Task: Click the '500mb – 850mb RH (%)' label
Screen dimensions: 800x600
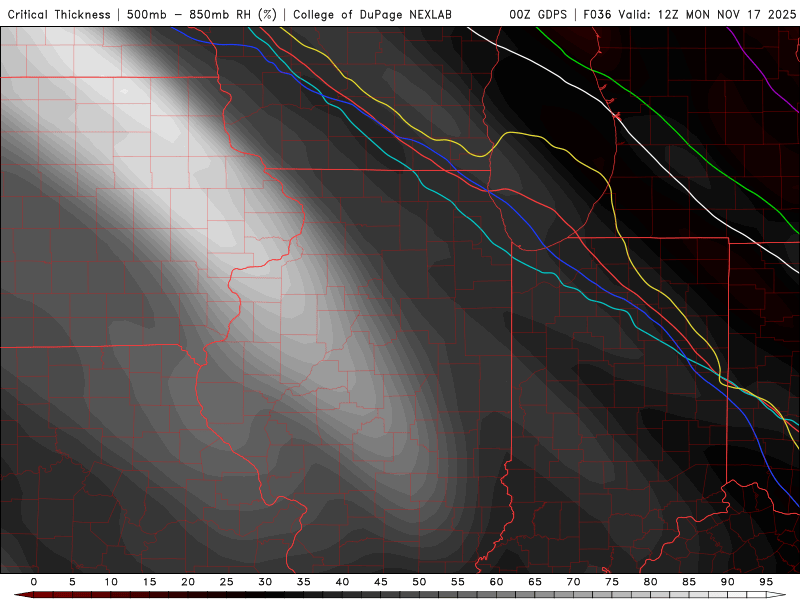Action: 202,14
